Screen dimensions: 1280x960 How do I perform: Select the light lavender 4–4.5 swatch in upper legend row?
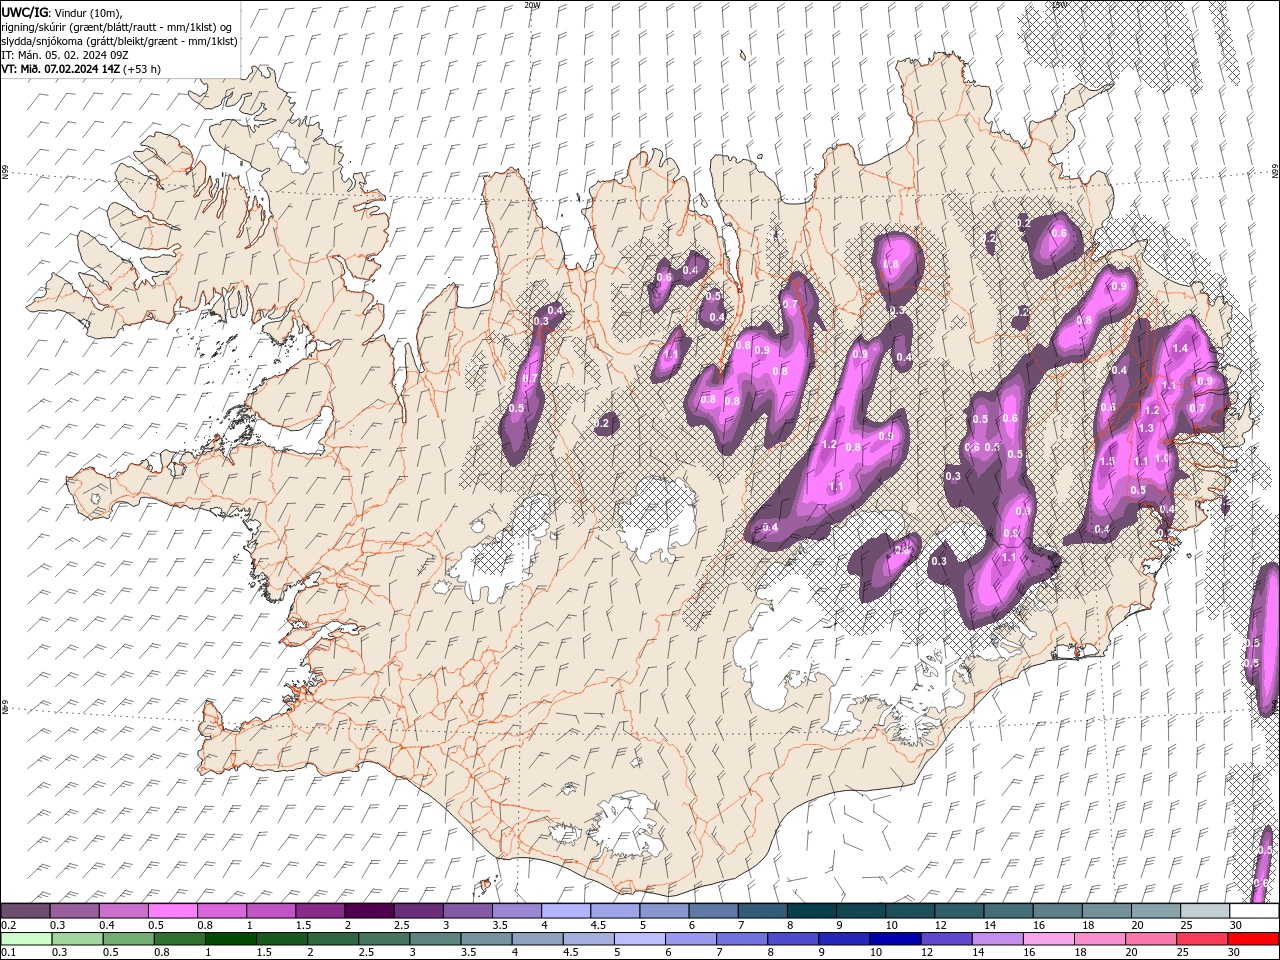(565, 911)
